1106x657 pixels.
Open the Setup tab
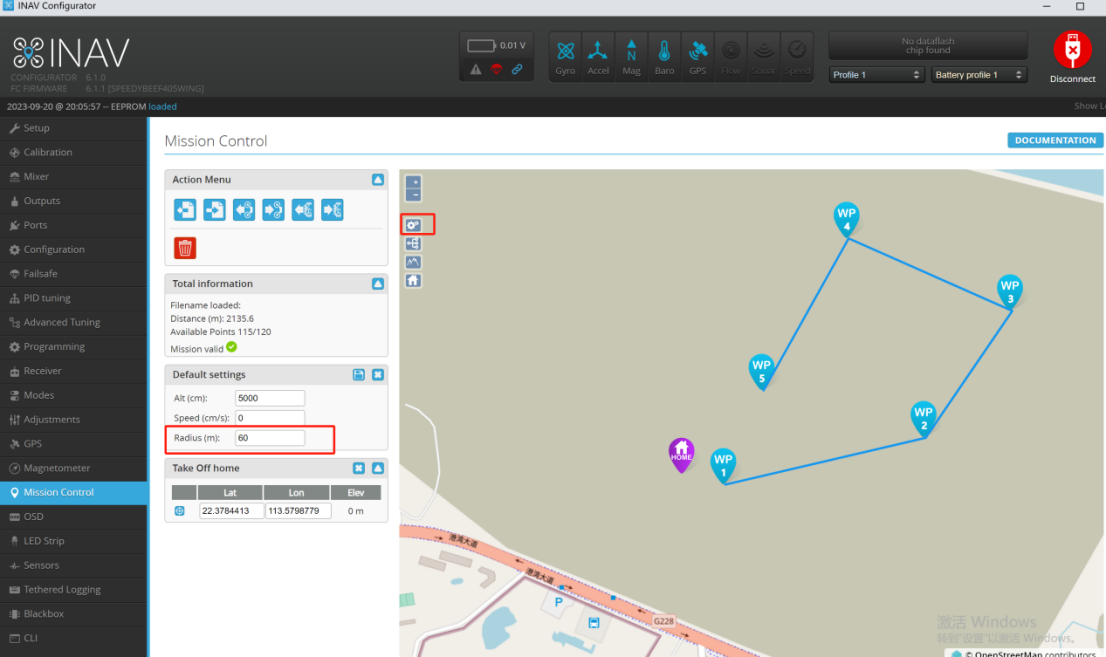(73, 128)
